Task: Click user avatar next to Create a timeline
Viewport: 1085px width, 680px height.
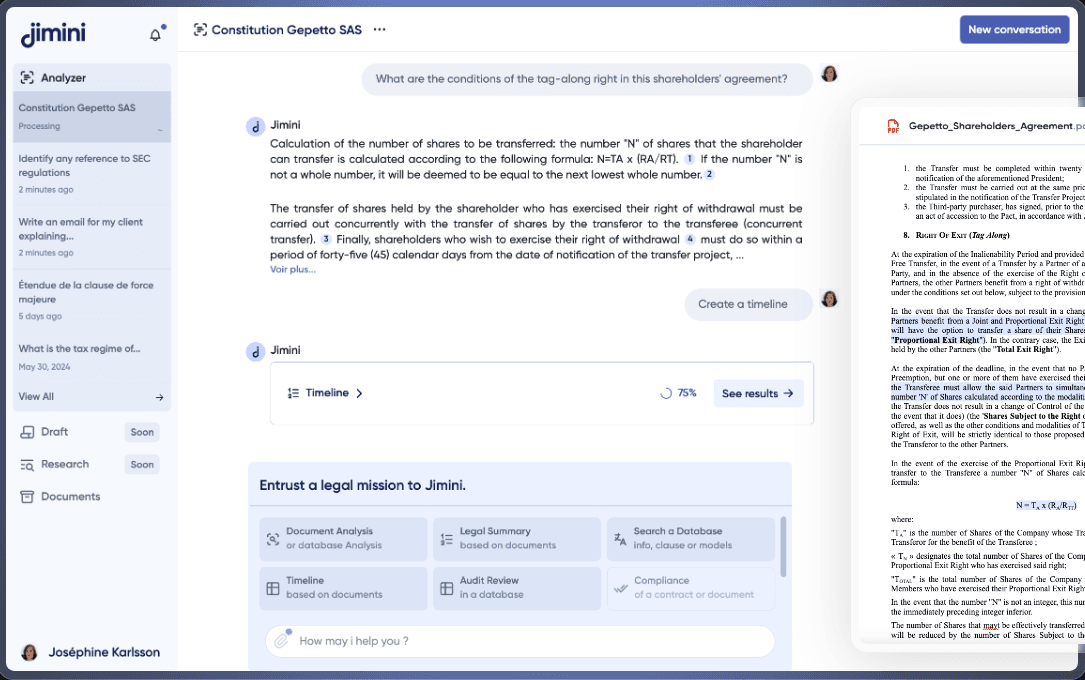Action: click(829, 299)
